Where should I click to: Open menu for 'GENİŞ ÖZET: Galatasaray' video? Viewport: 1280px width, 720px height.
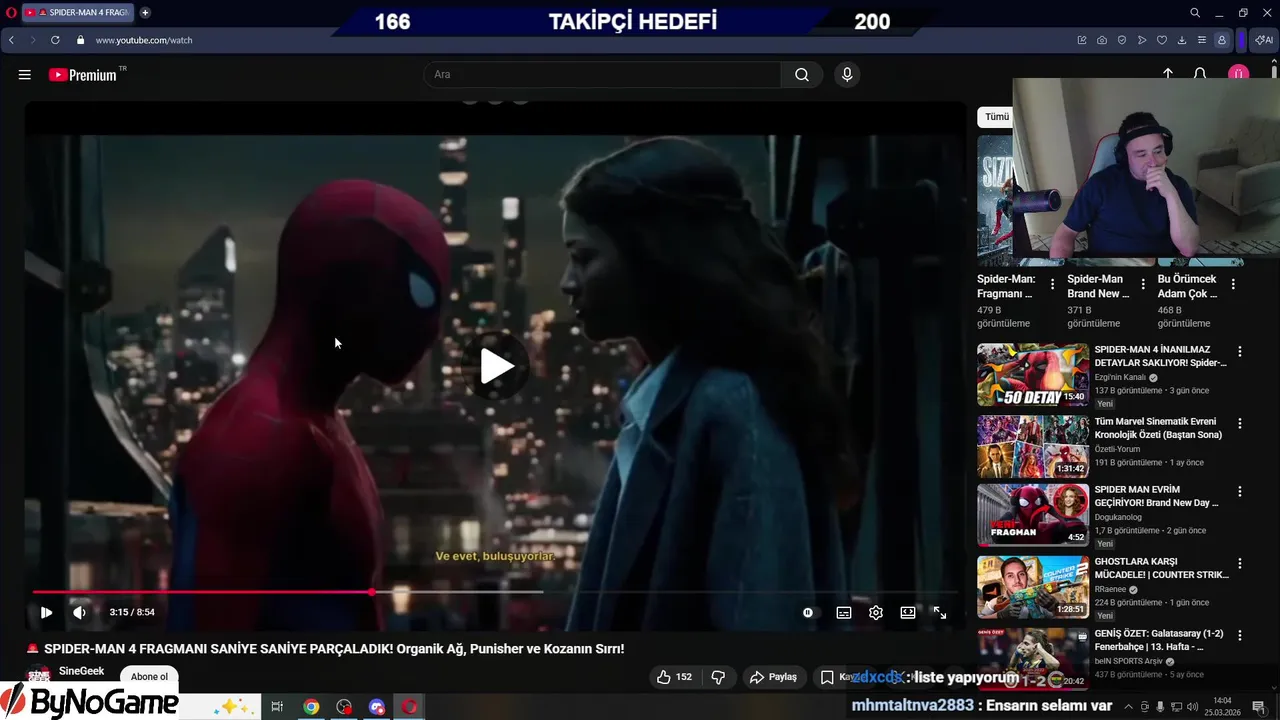point(1240,635)
